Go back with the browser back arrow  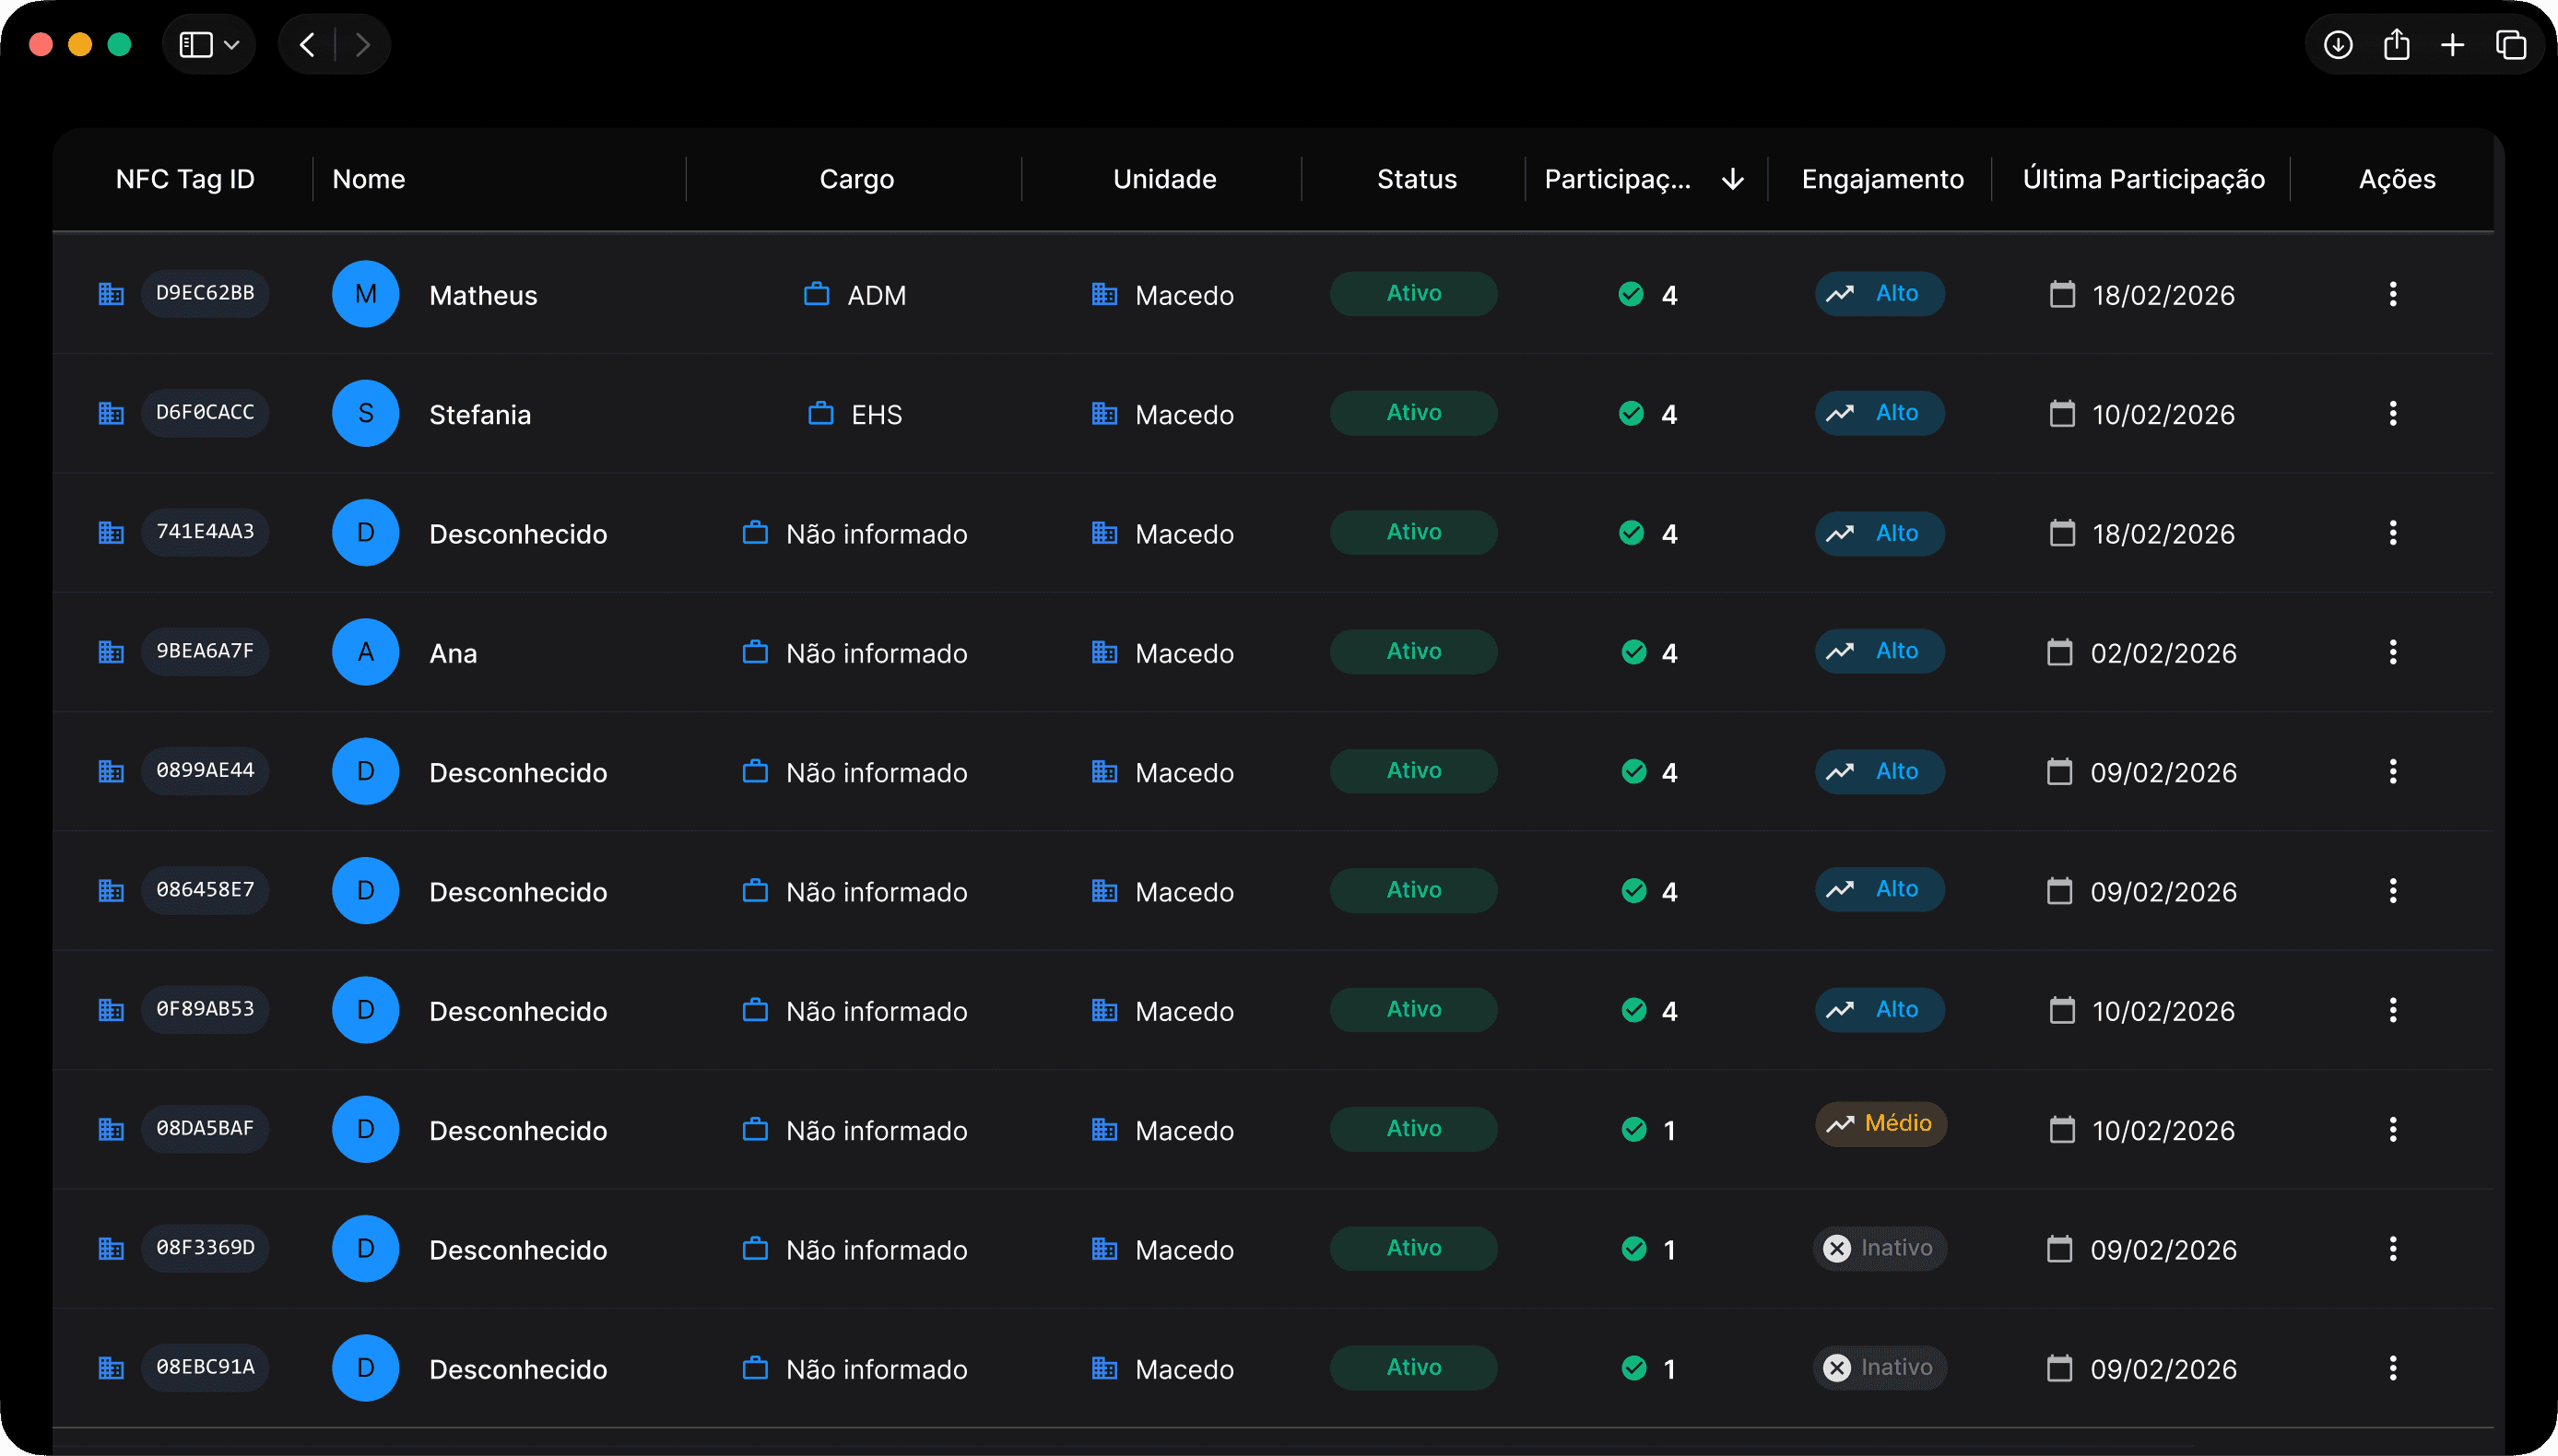coord(307,45)
